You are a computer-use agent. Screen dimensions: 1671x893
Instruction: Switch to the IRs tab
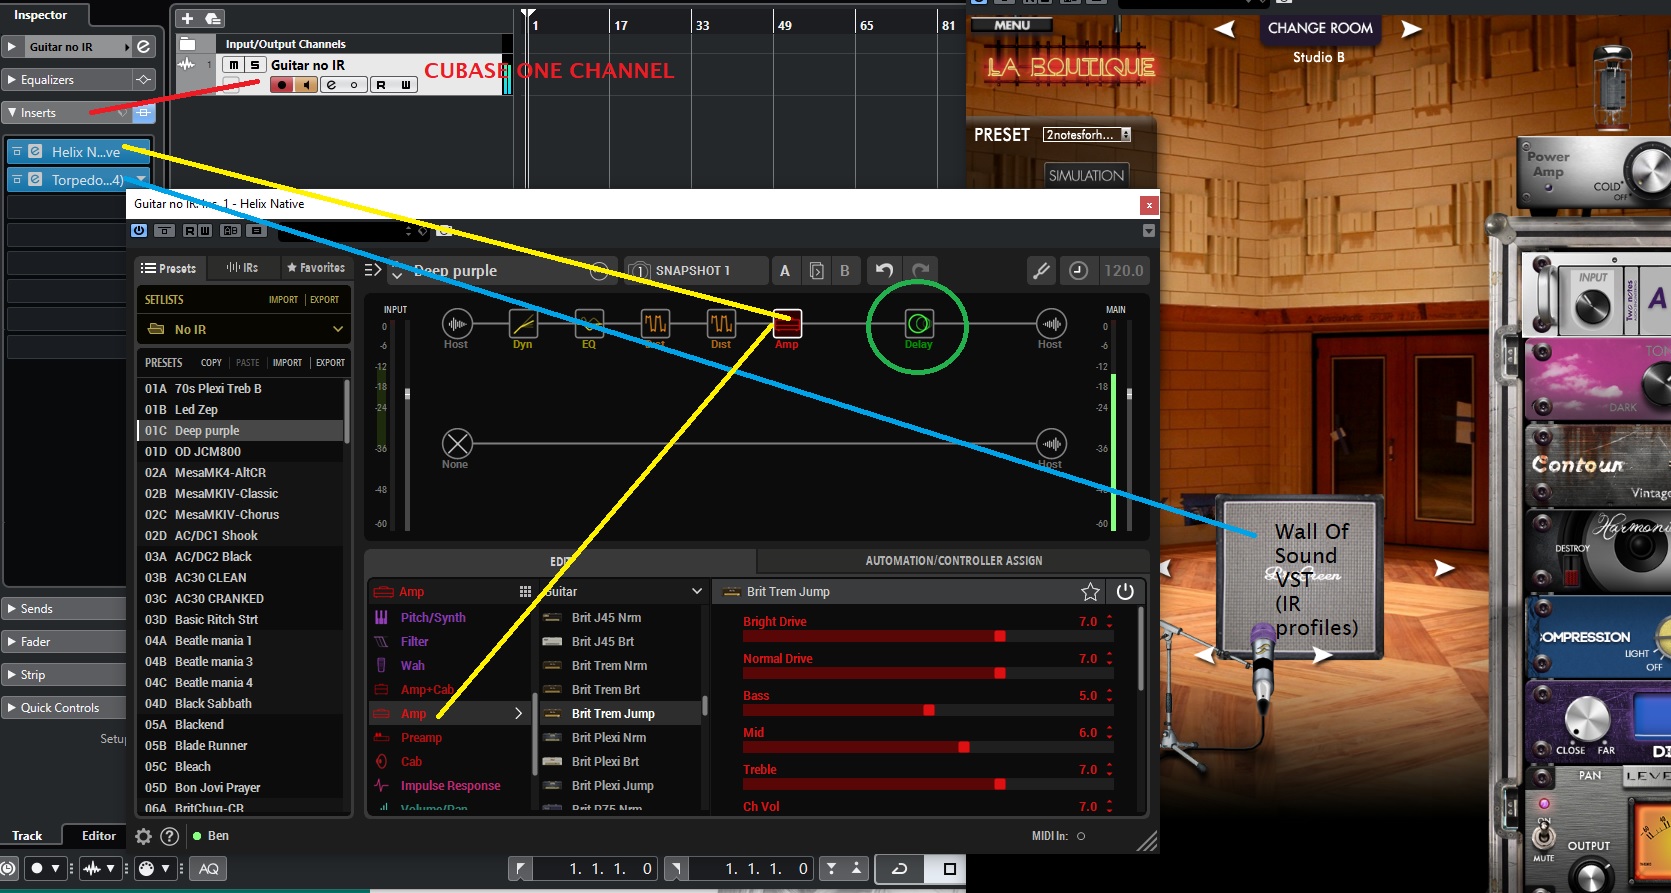(242, 268)
